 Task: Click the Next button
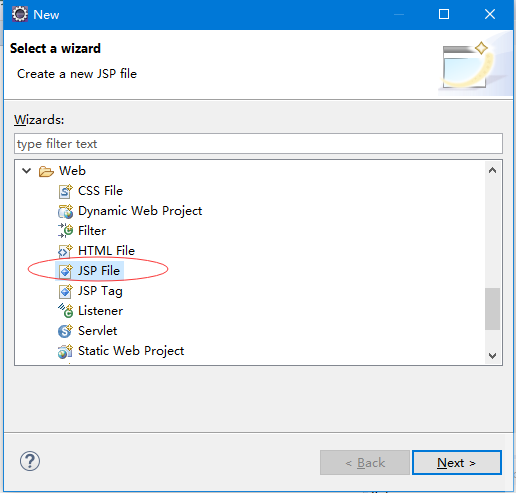pos(457,463)
